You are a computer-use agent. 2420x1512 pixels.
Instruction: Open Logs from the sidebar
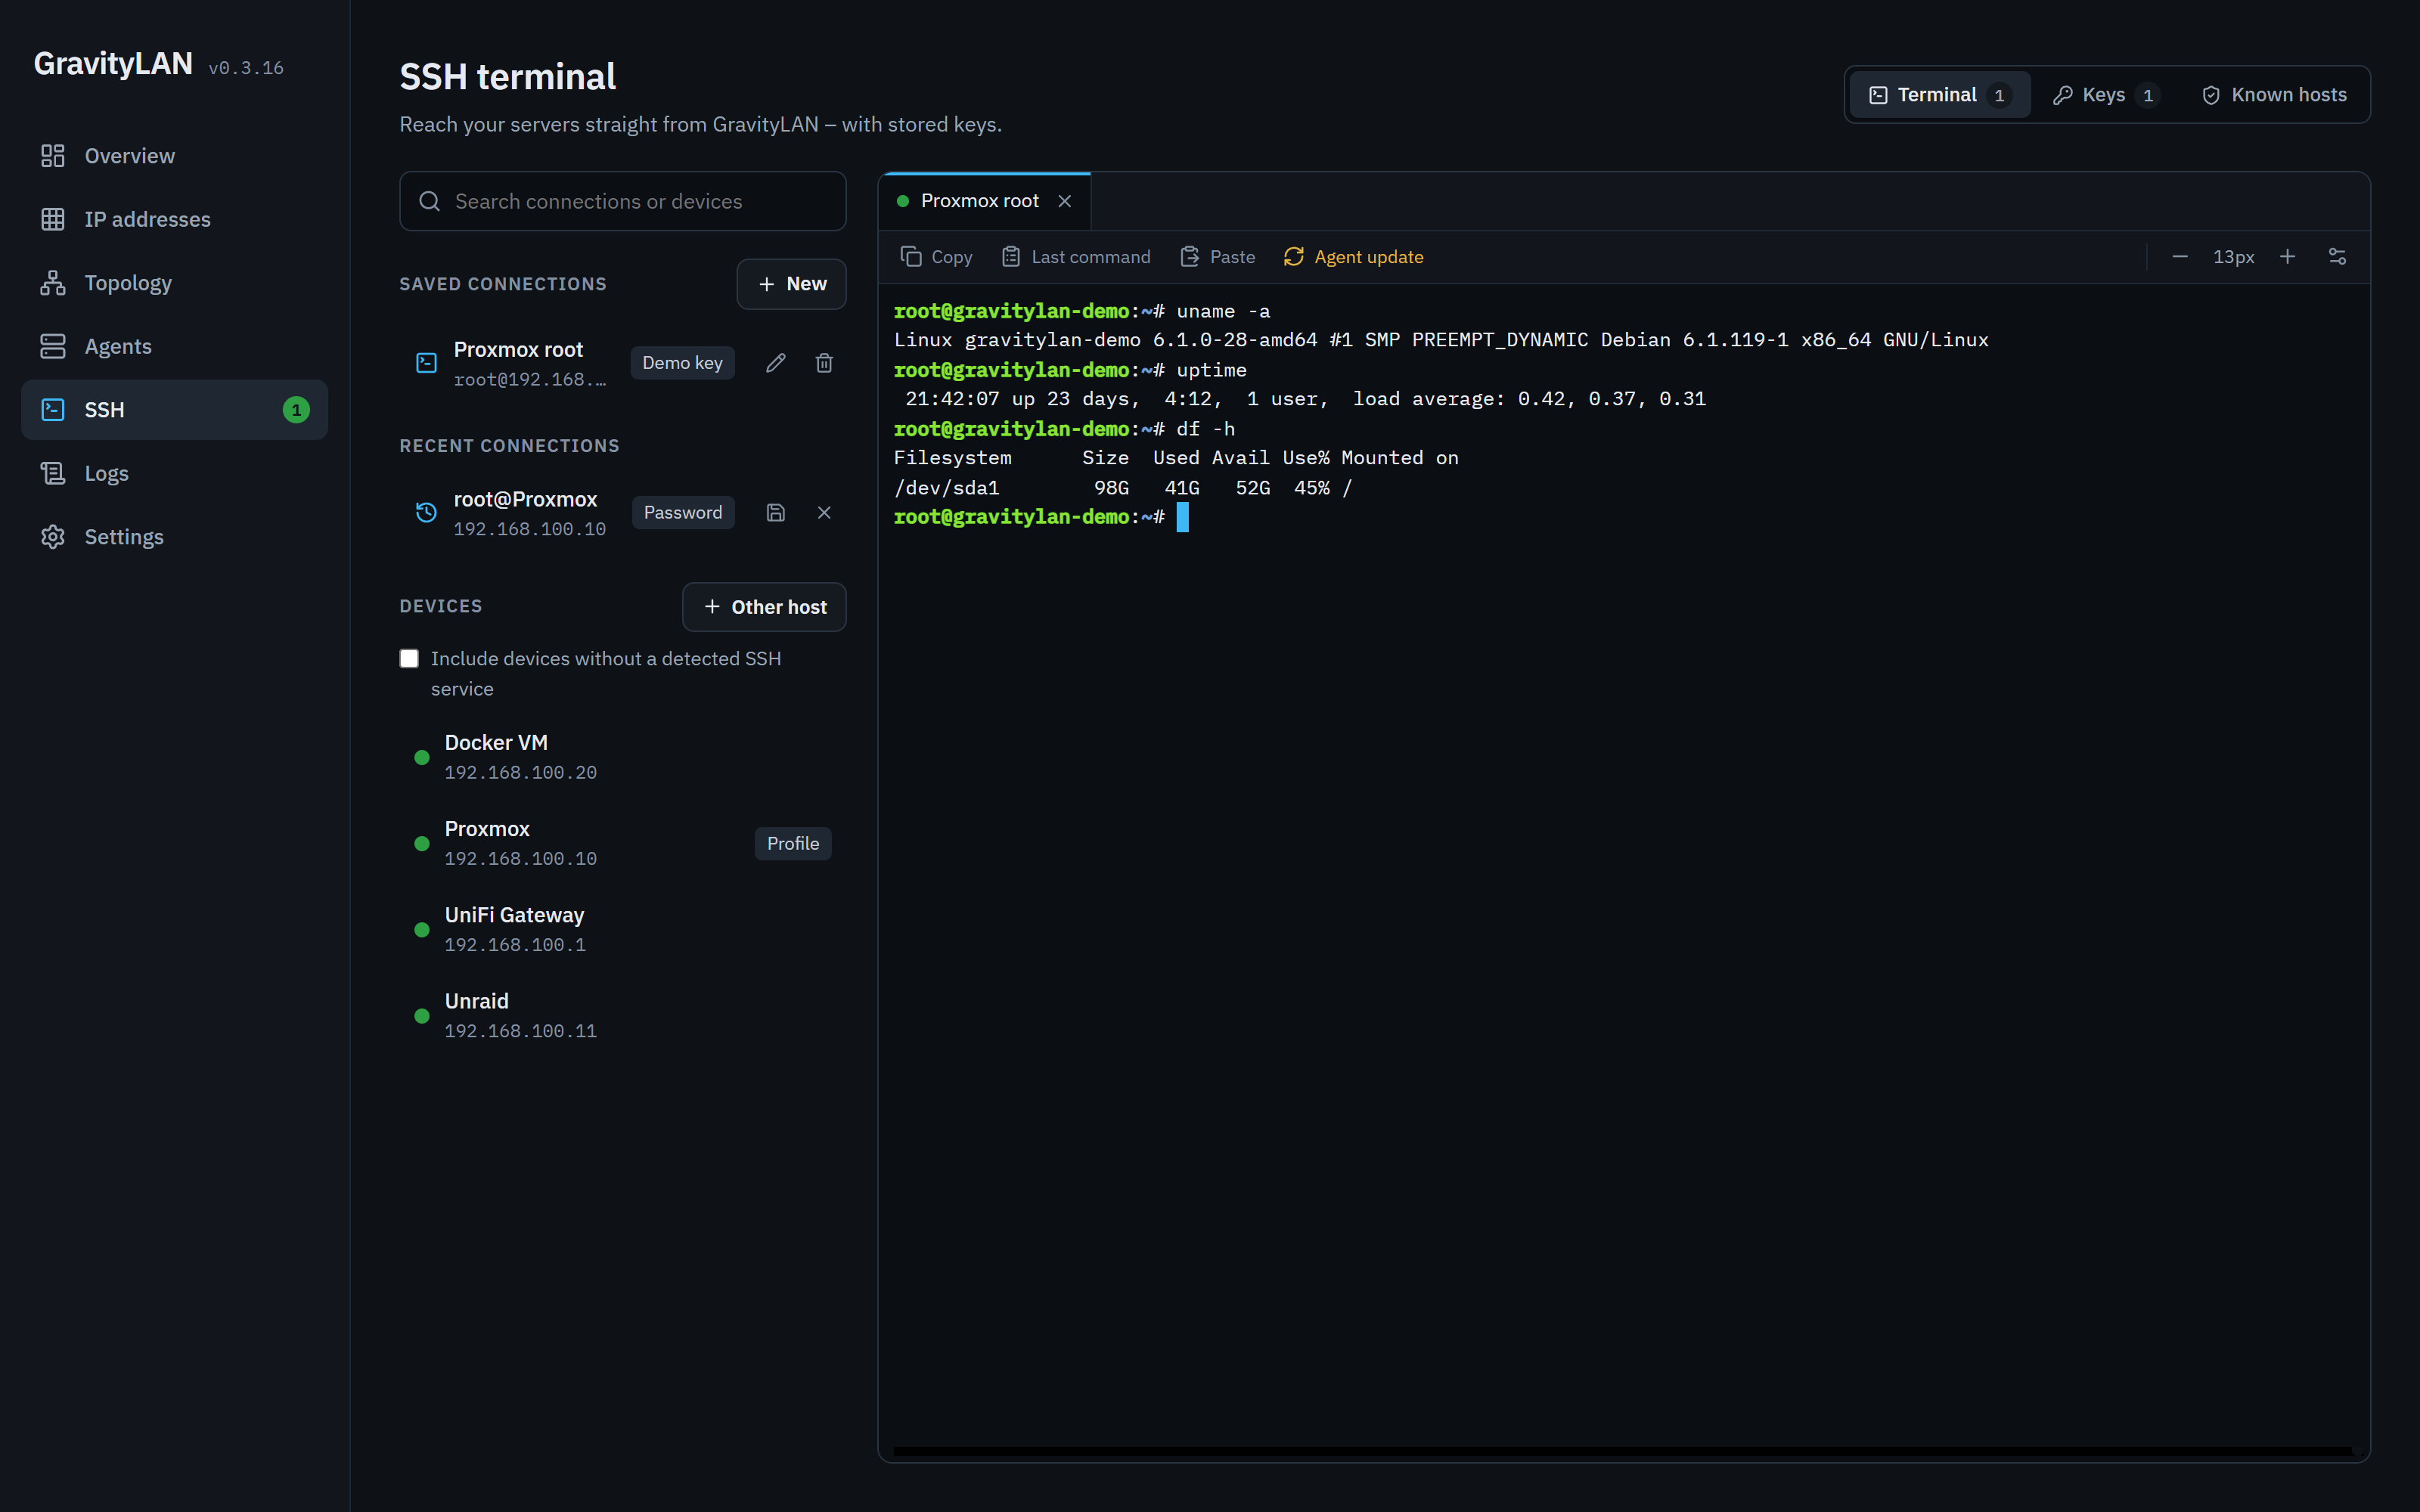[x=174, y=473]
